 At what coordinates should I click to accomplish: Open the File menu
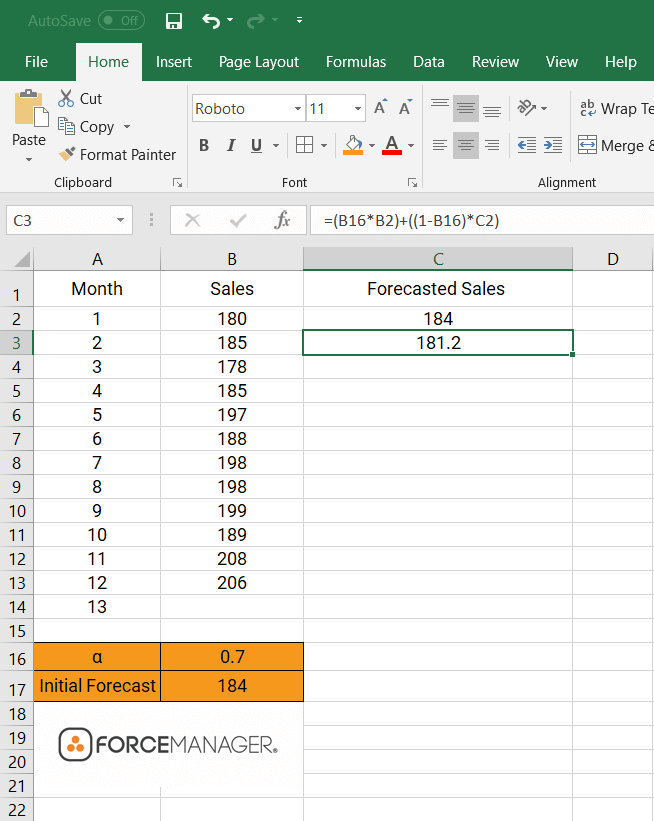click(36, 62)
